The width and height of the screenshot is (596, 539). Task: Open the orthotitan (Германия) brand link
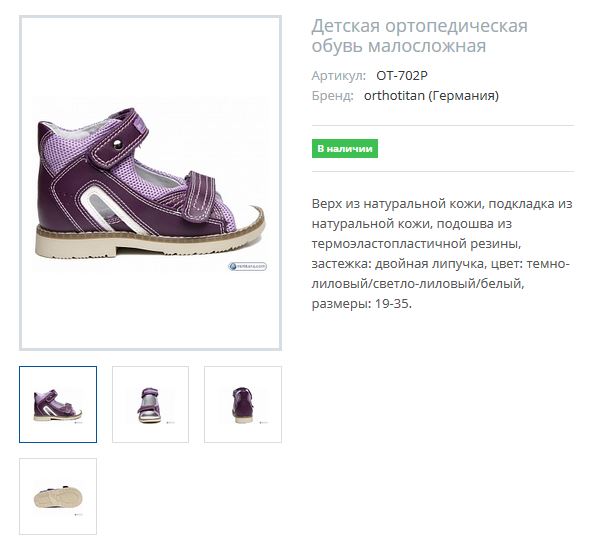pos(431,96)
